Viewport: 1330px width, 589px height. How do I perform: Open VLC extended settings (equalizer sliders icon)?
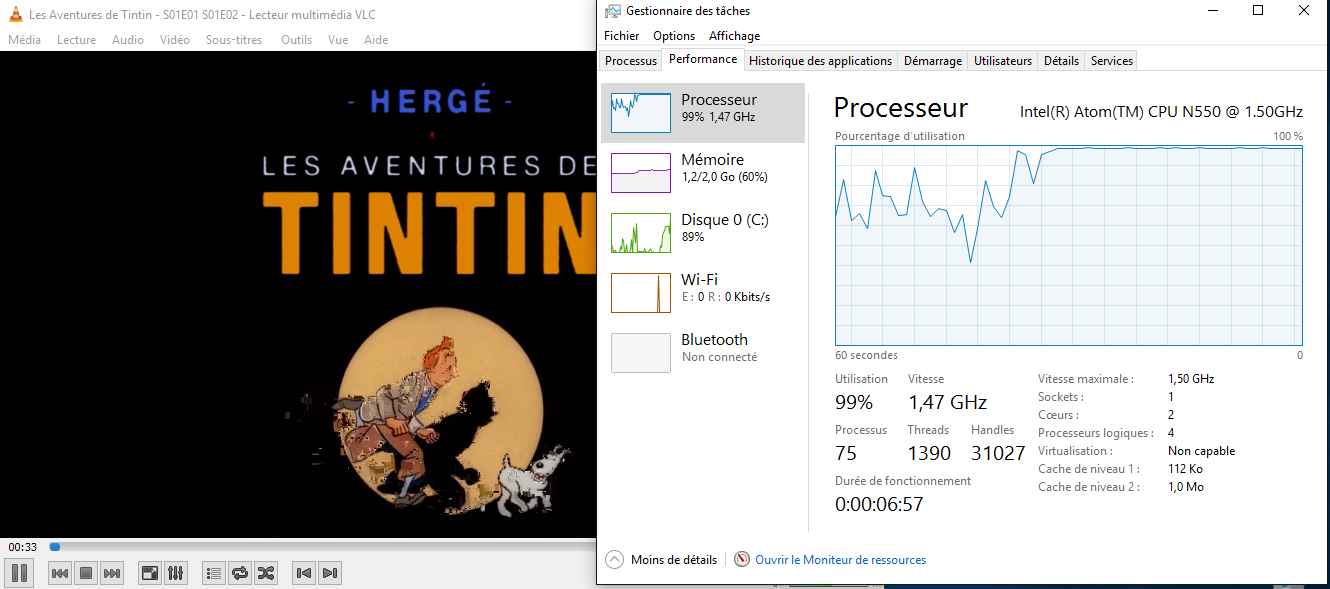tap(175, 573)
